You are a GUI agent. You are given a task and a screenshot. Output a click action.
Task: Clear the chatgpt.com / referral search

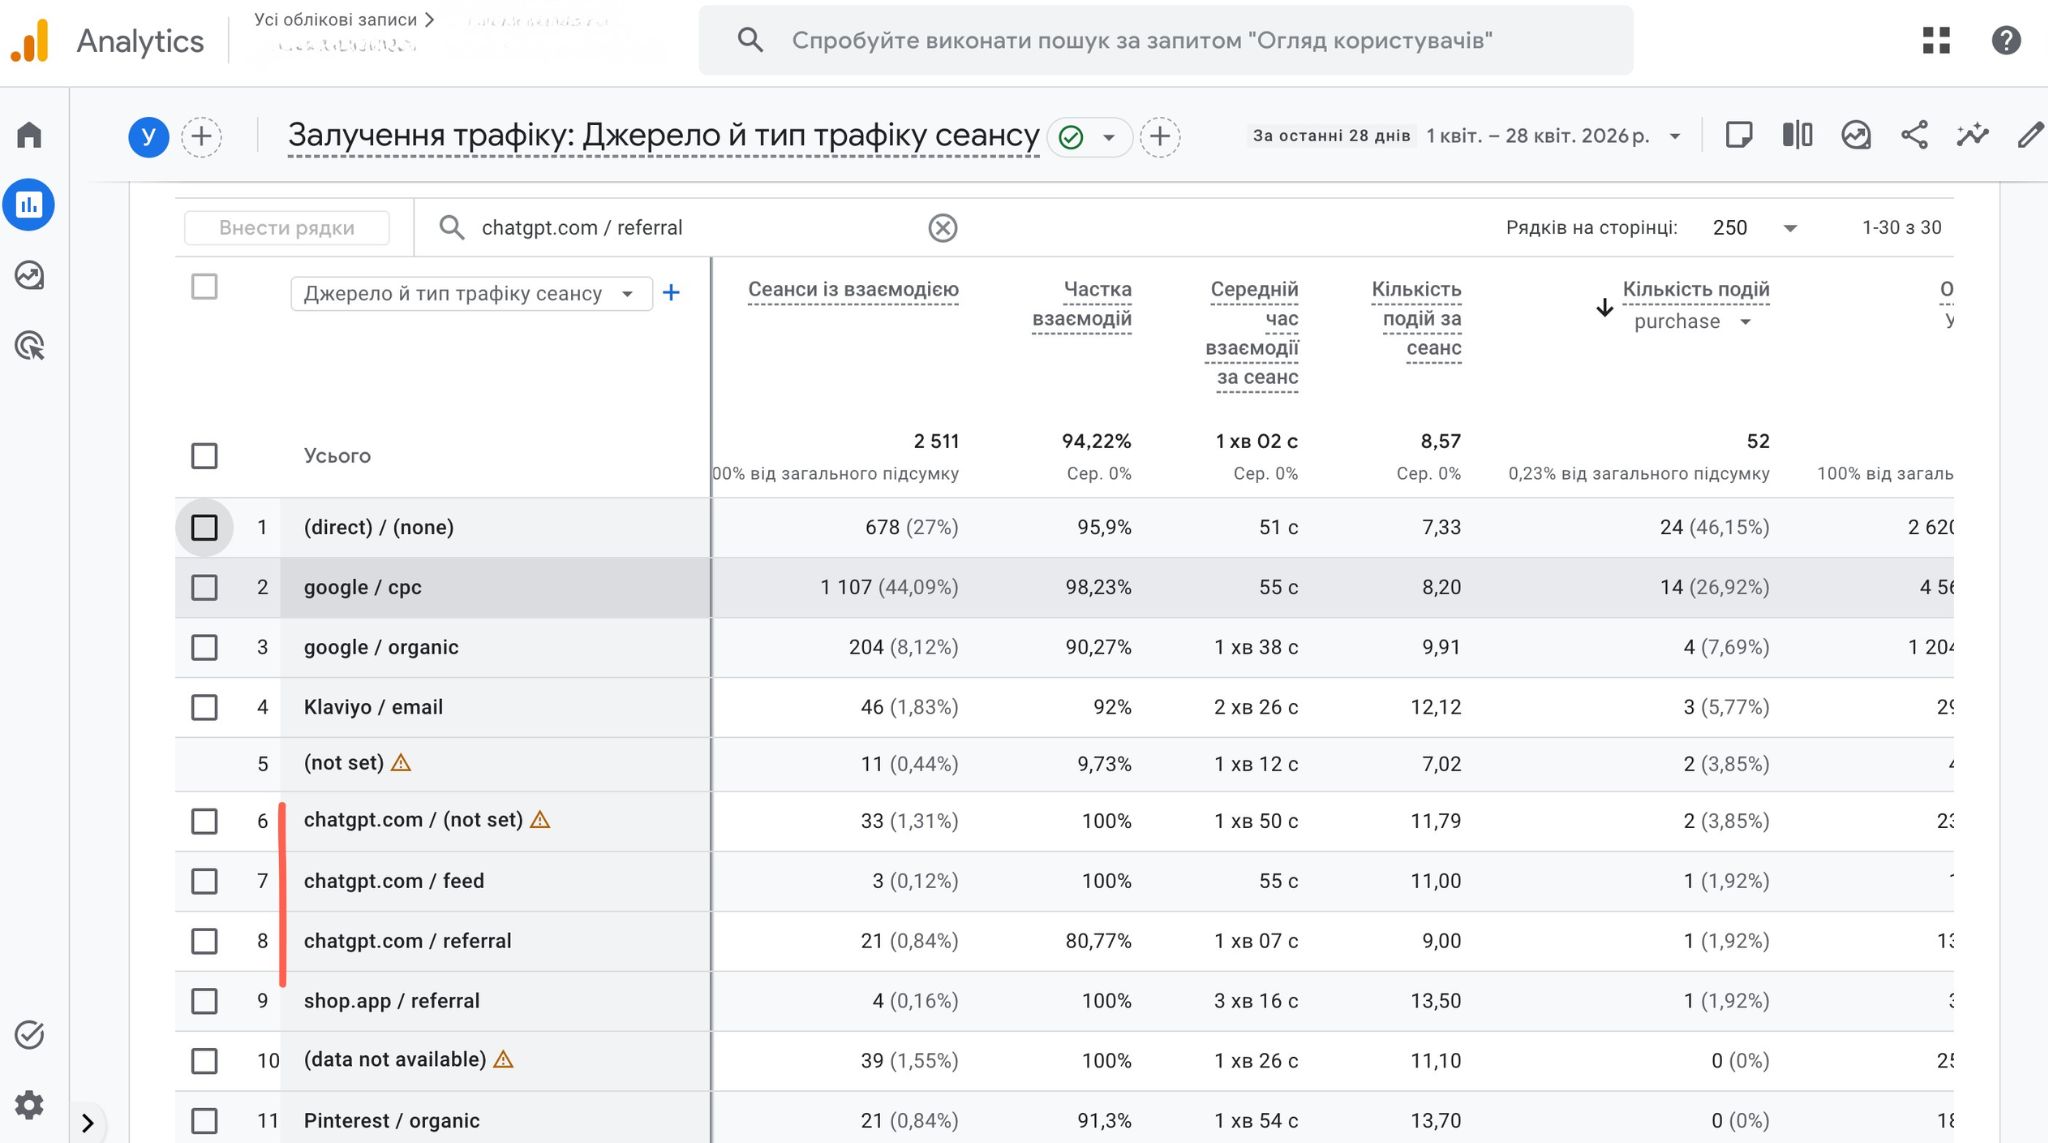click(942, 228)
